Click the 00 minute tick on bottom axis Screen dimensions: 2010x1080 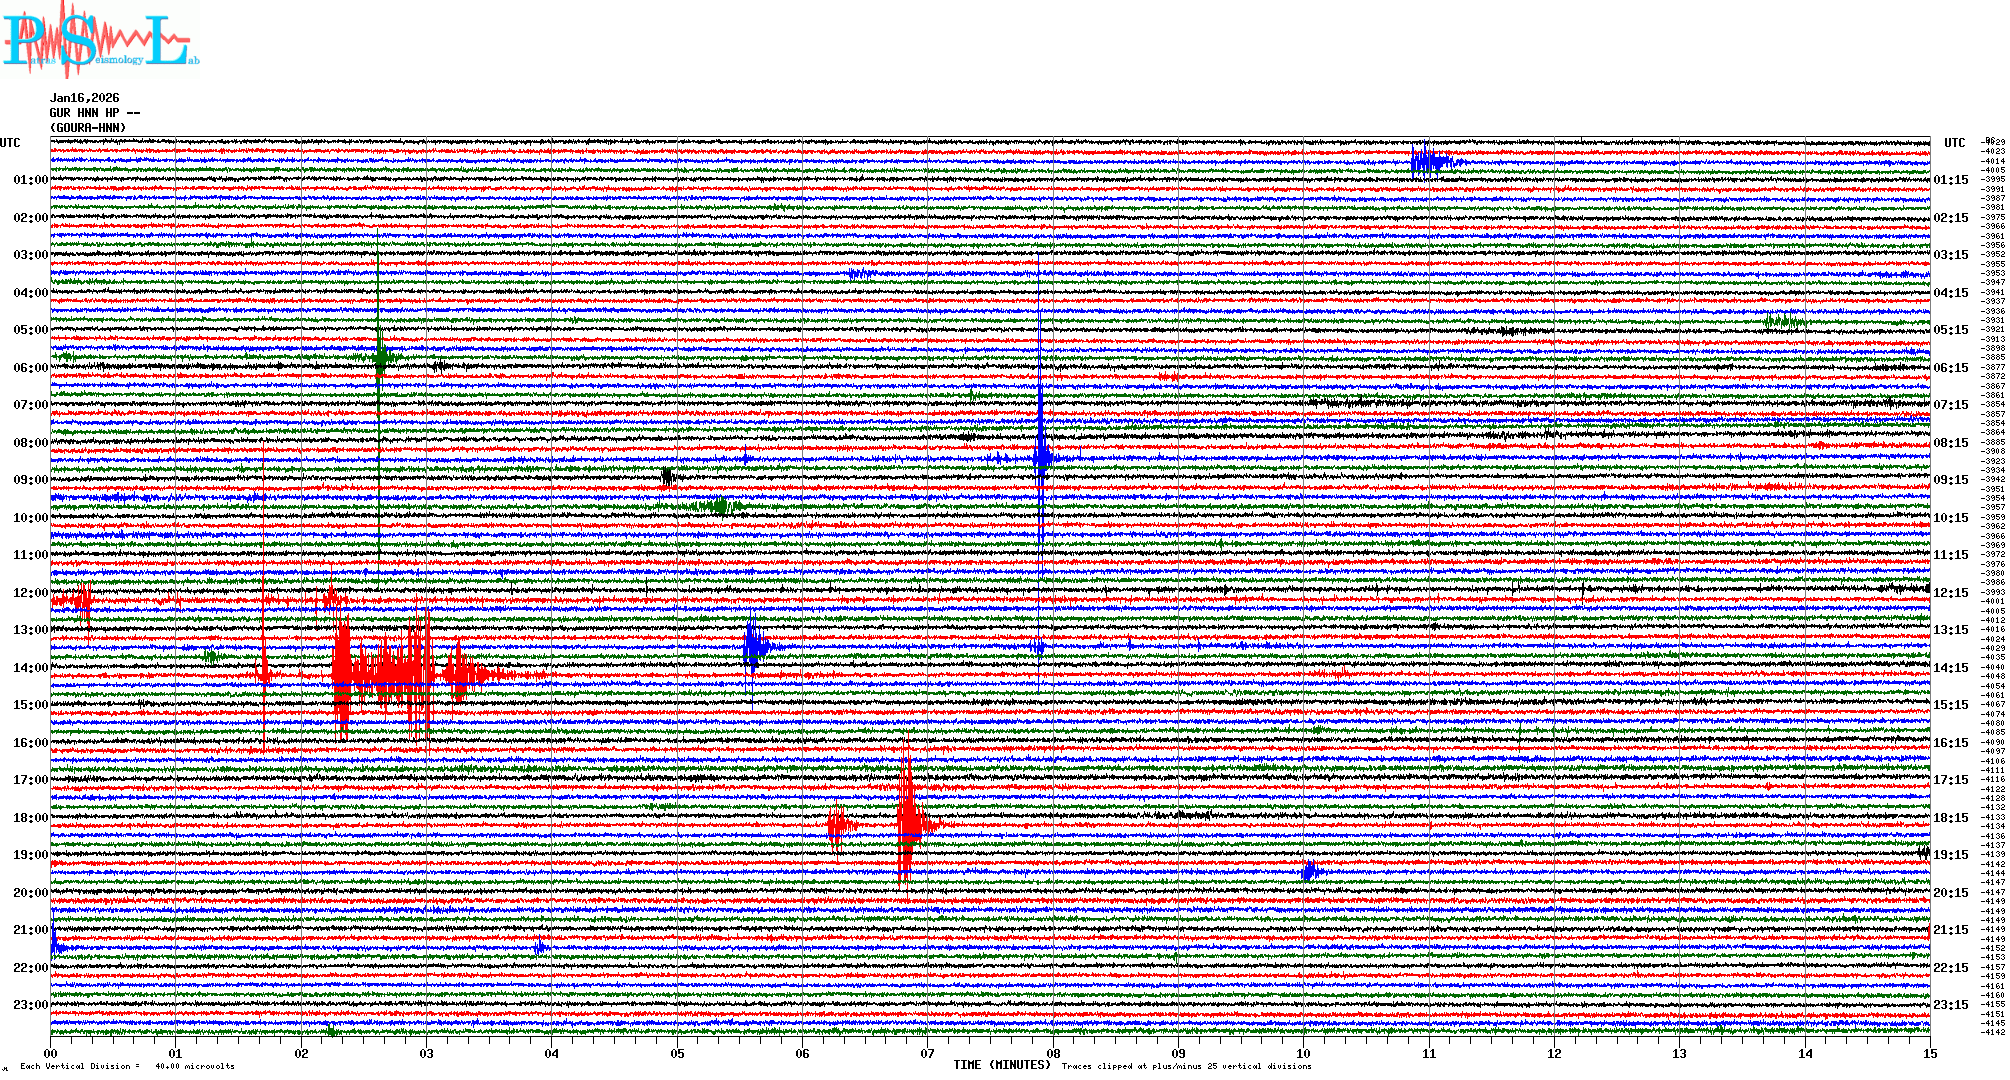point(51,1053)
